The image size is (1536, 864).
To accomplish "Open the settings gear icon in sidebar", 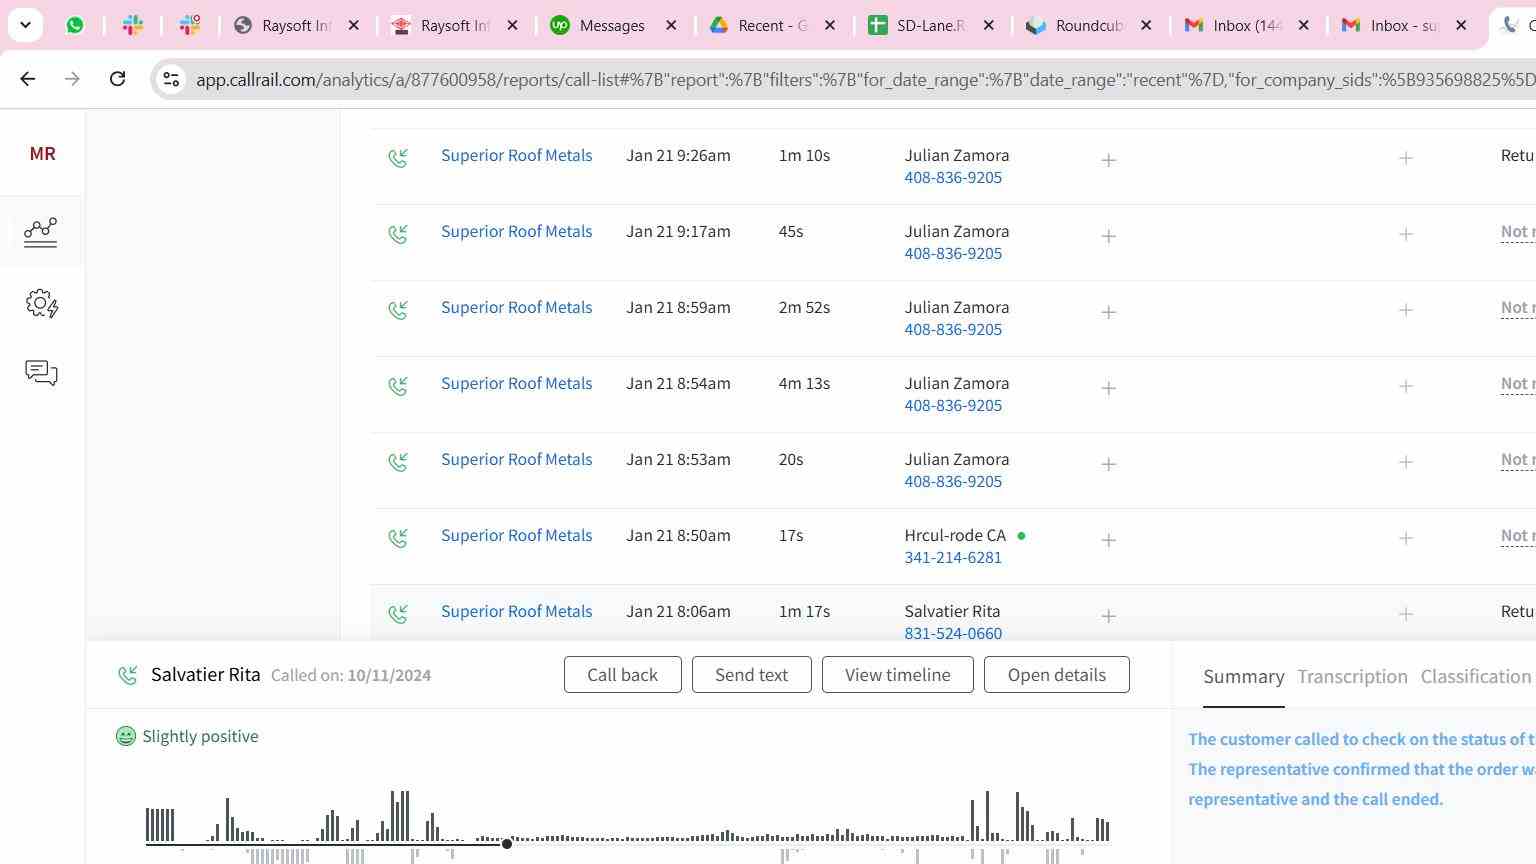I will coord(41,303).
